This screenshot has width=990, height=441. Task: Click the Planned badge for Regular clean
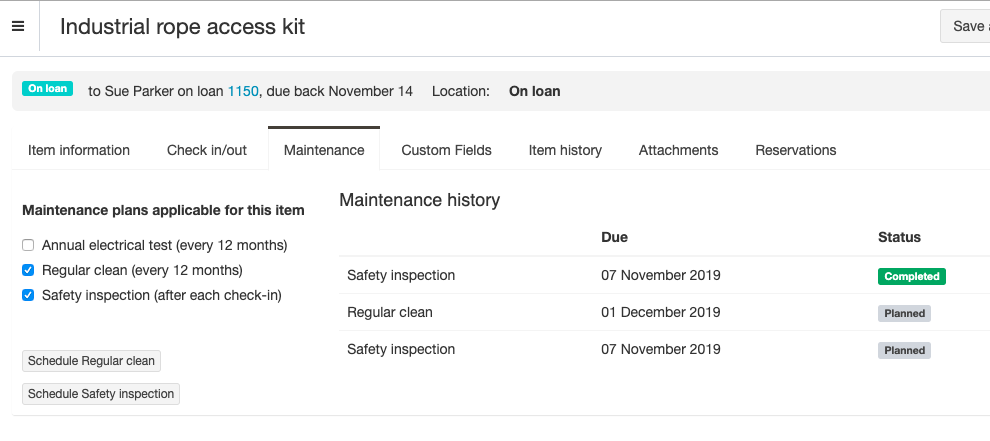tap(904, 313)
